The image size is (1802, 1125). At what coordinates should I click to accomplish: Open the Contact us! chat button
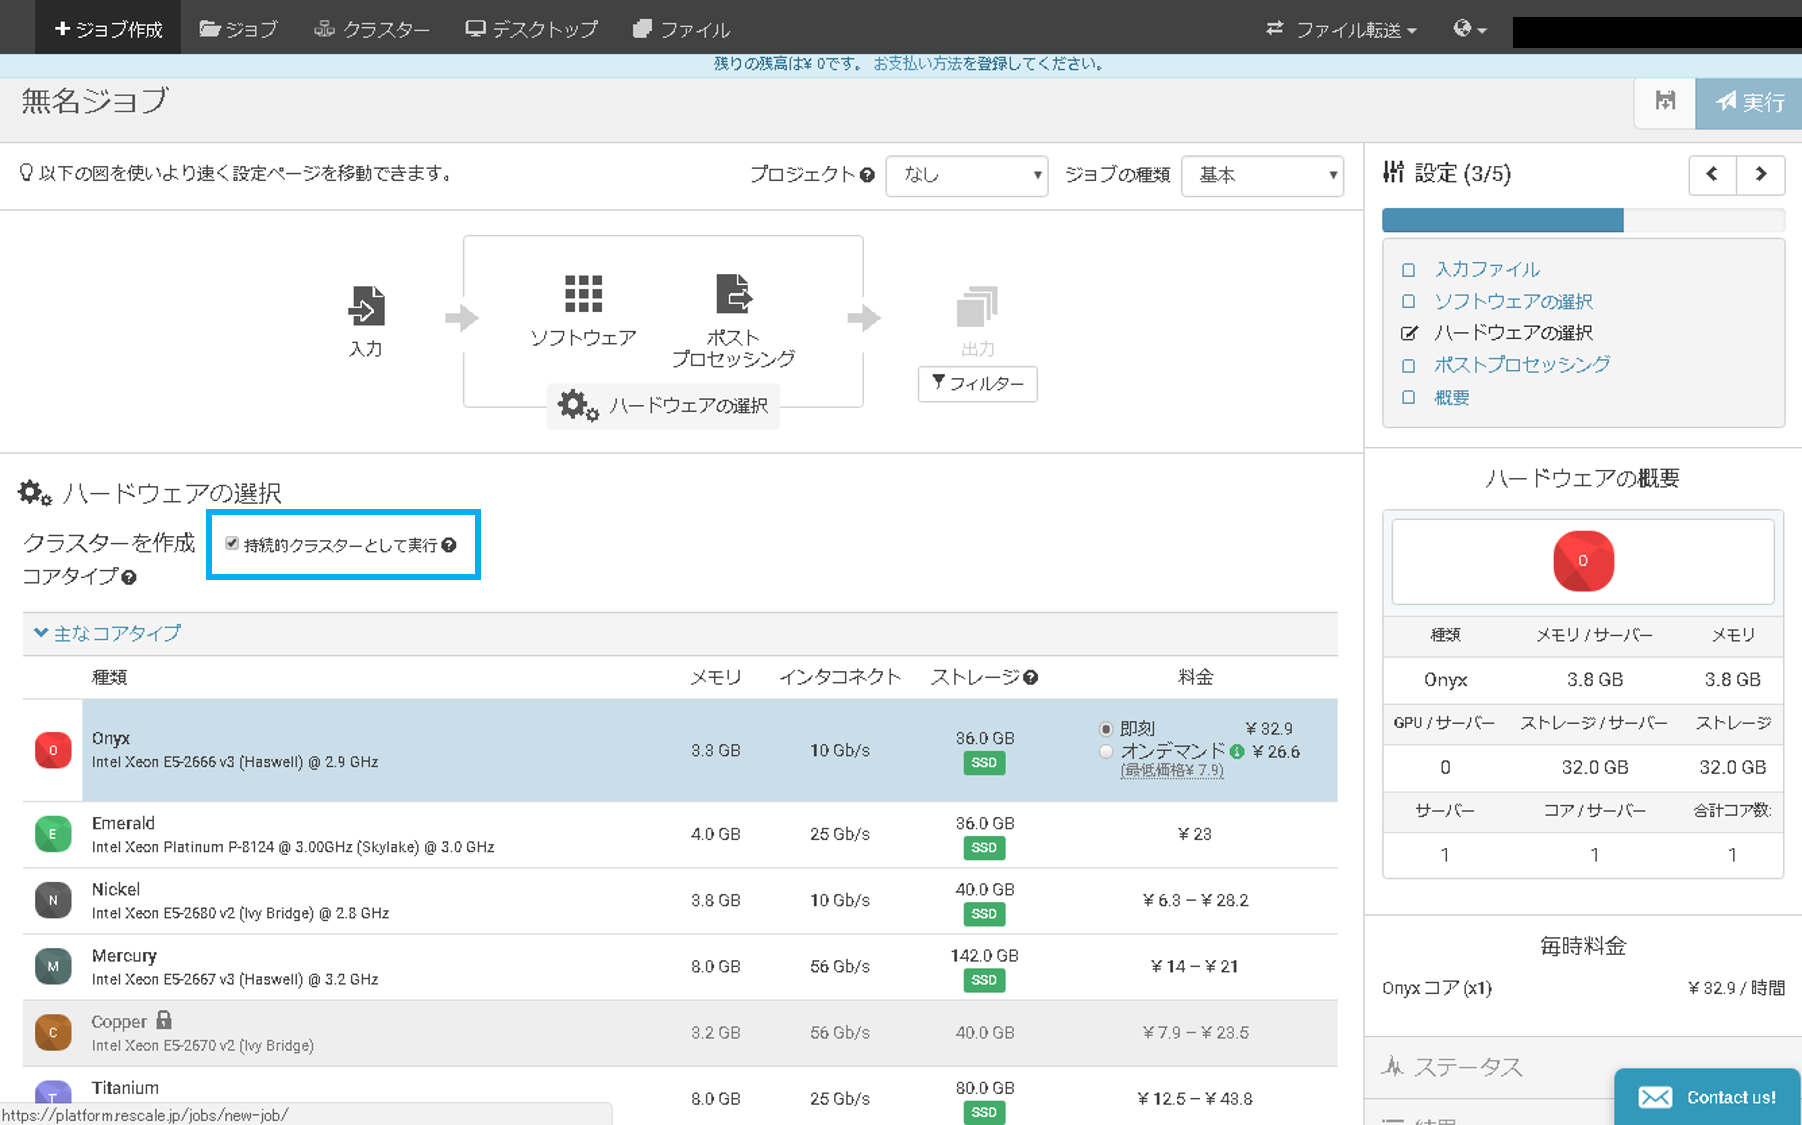coord(1707,1097)
